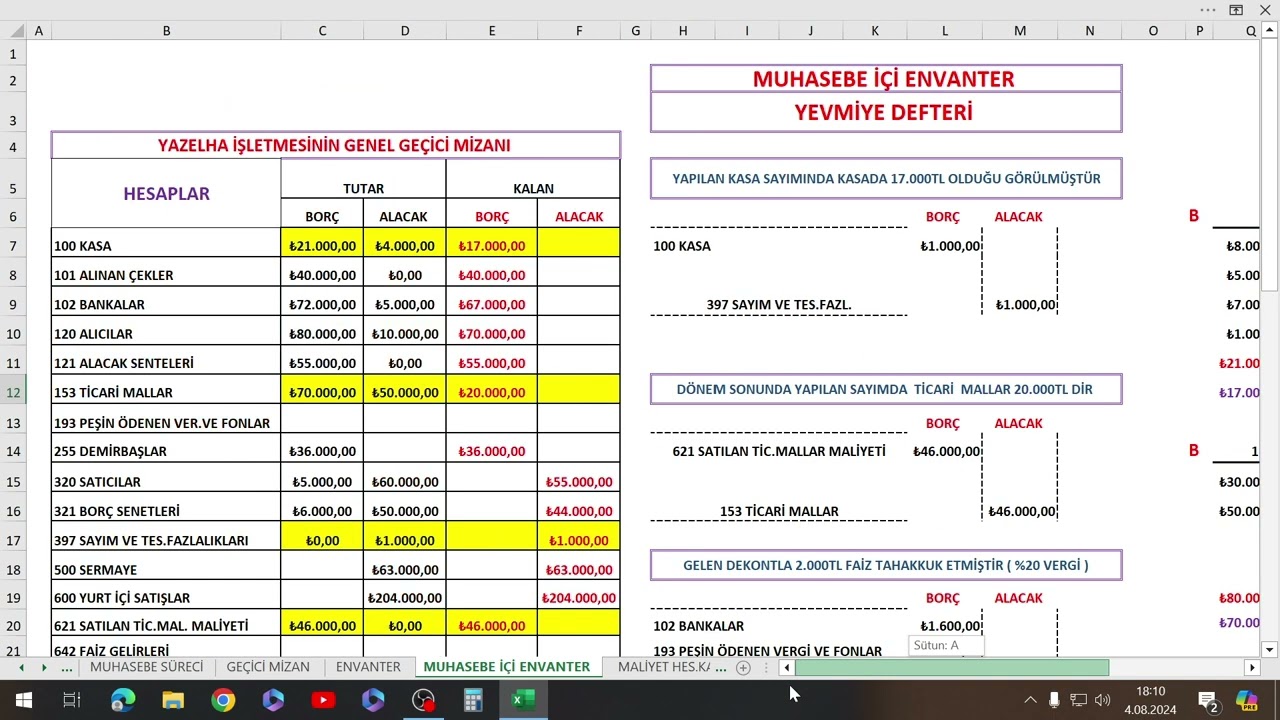The width and height of the screenshot is (1280, 720).
Task: Select column L header
Action: pos(945,31)
